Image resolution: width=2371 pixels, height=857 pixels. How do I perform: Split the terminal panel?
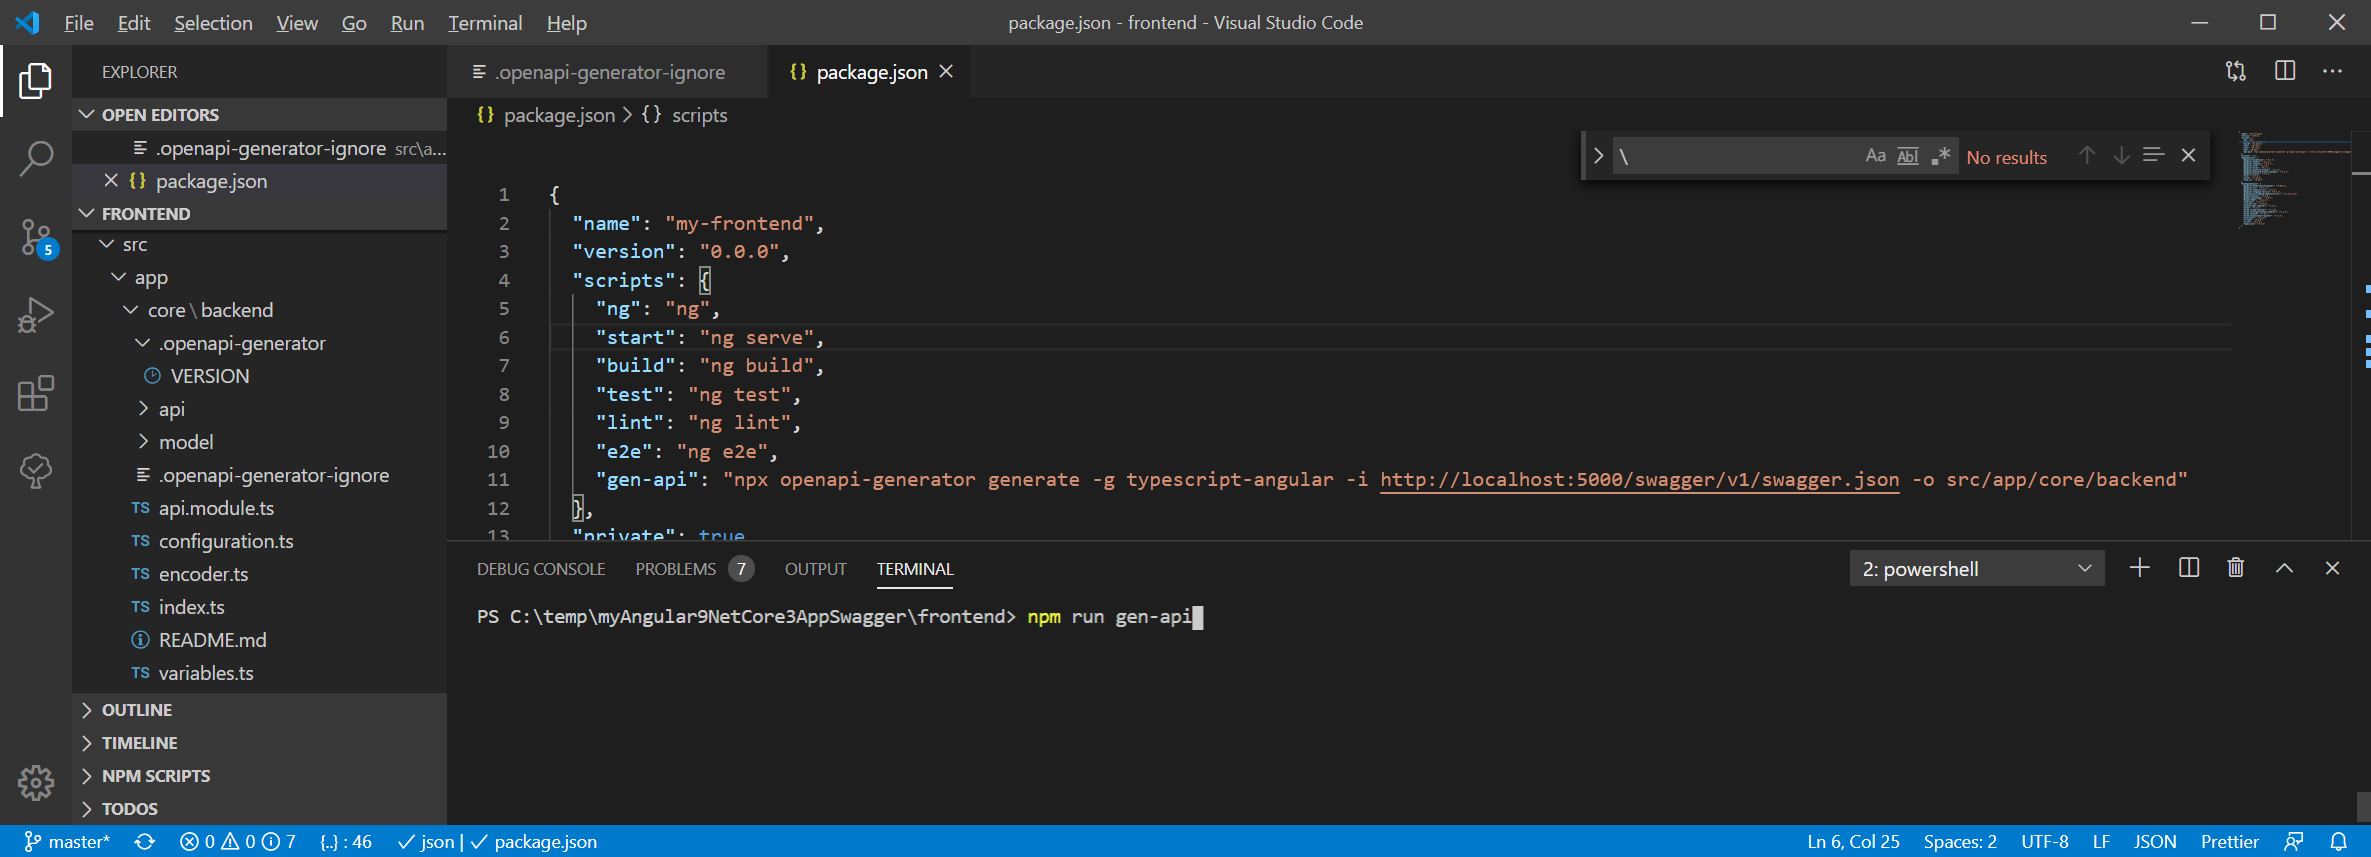2188,568
